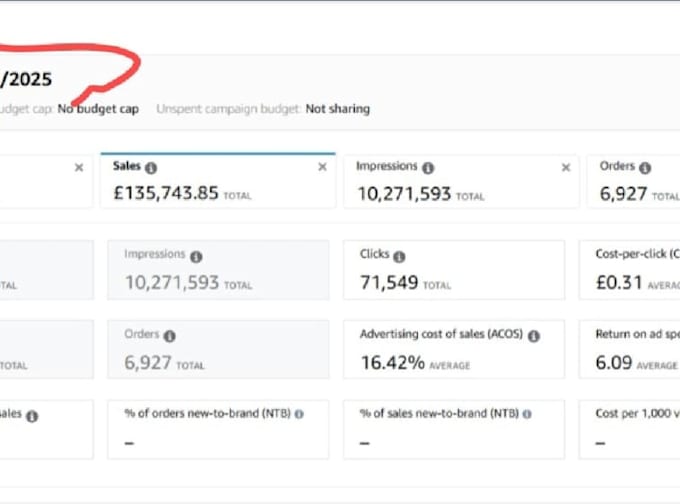Viewport: 680px width, 504px height.
Task: Select the Sales metric card
Action: pyautogui.click(x=218, y=181)
